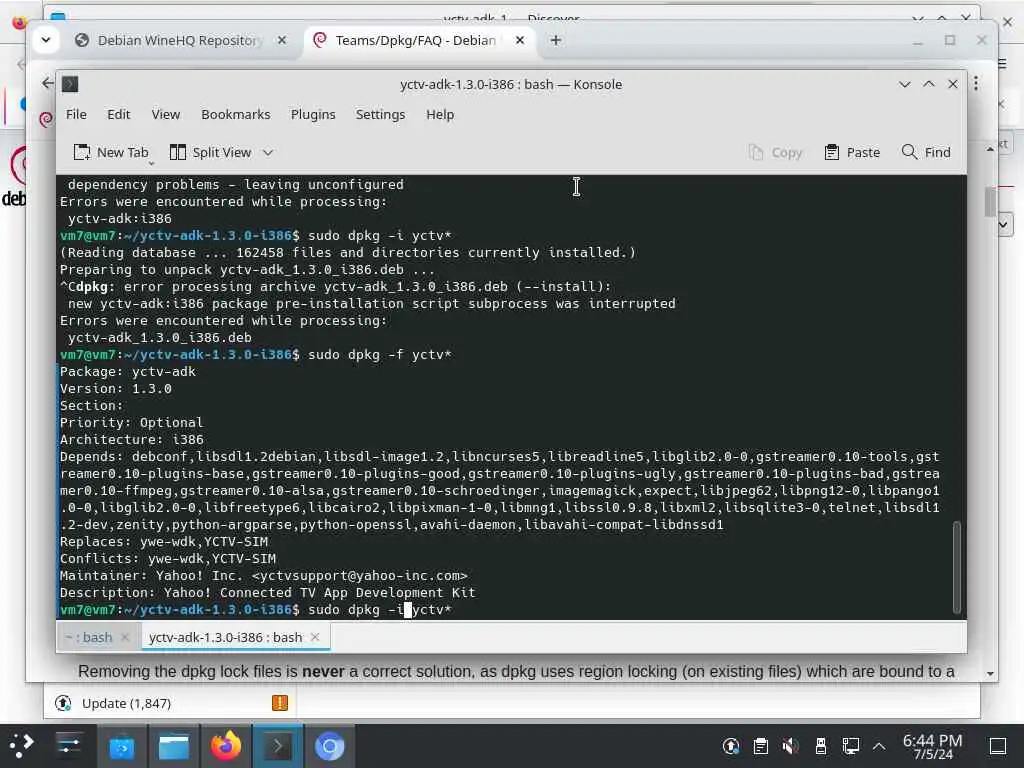Click the 'Conflicts: ywe-wdk,YCTV-SIM' line
This screenshot has width=1024, height=768.
pyautogui.click(x=168, y=558)
